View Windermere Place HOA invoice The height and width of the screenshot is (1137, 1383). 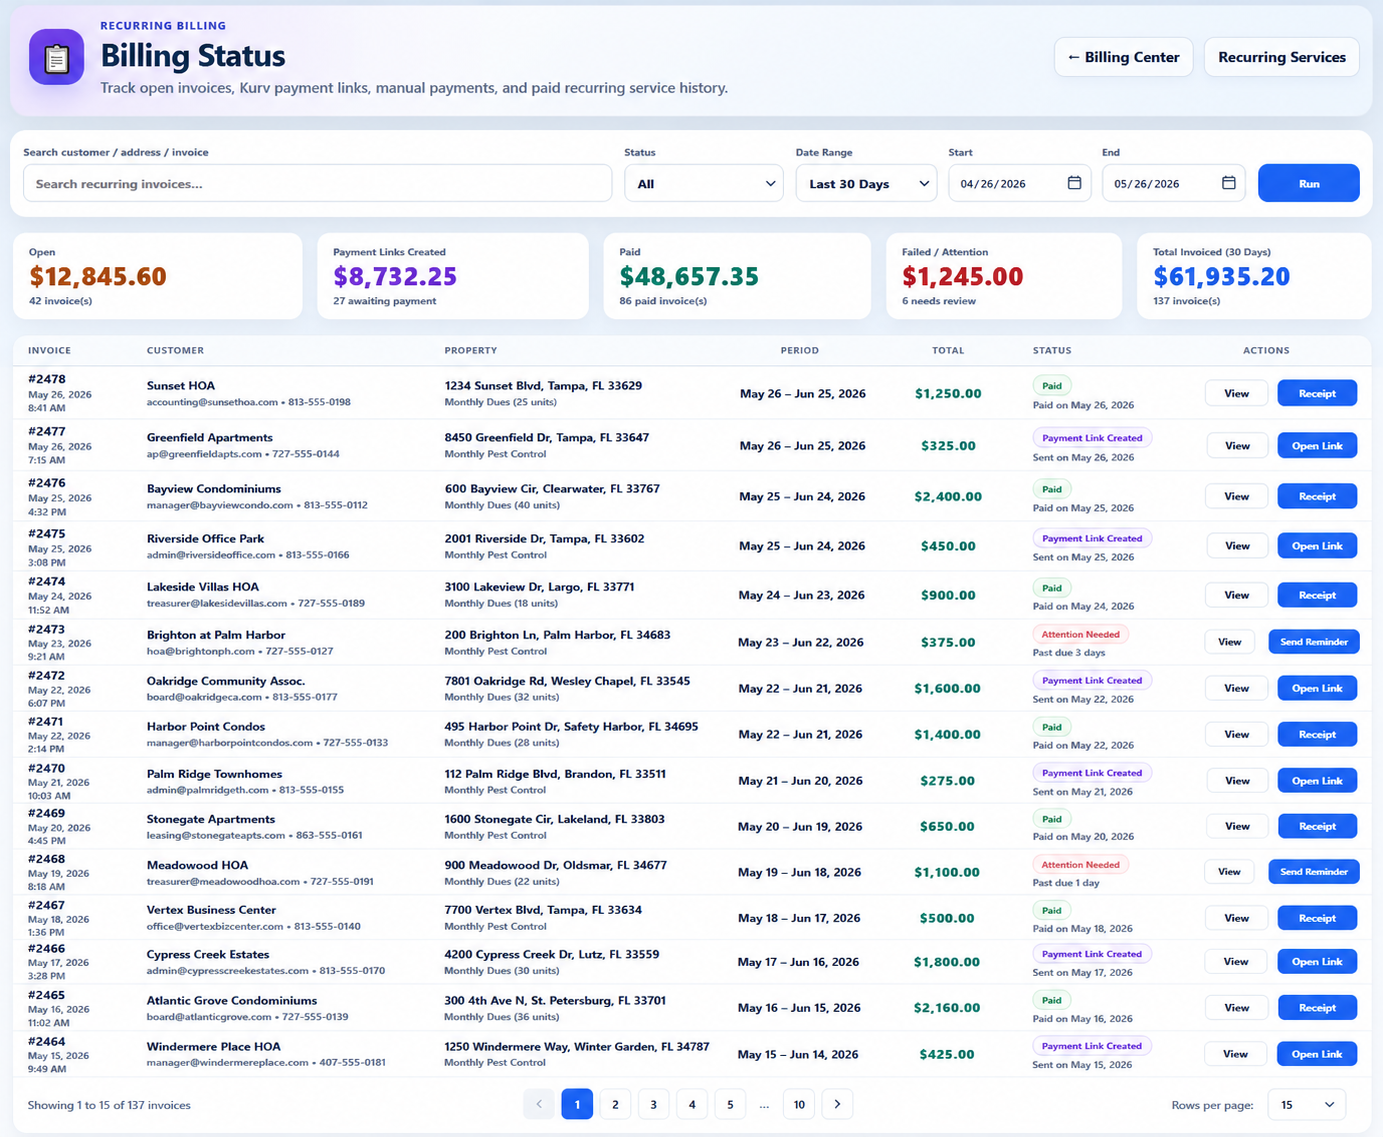pos(1235,1054)
